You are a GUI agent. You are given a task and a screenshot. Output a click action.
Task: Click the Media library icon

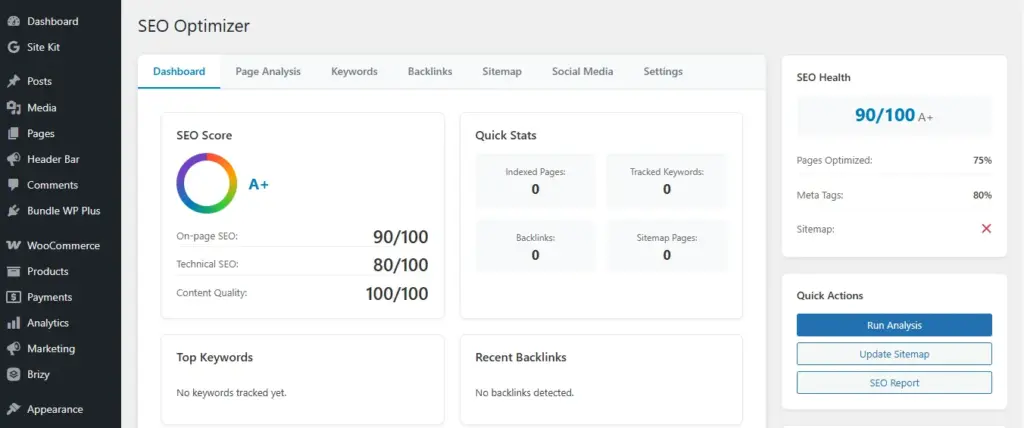(13, 108)
